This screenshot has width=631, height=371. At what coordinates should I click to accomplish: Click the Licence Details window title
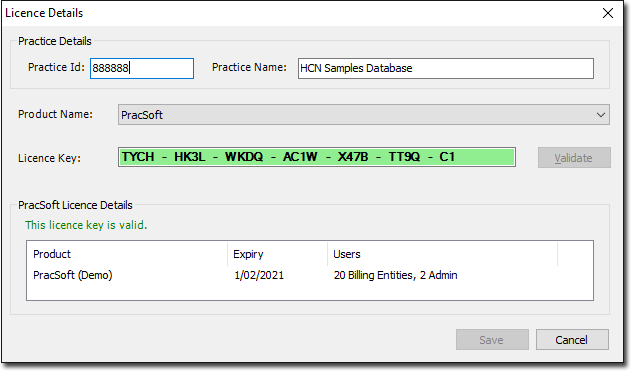(44, 13)
